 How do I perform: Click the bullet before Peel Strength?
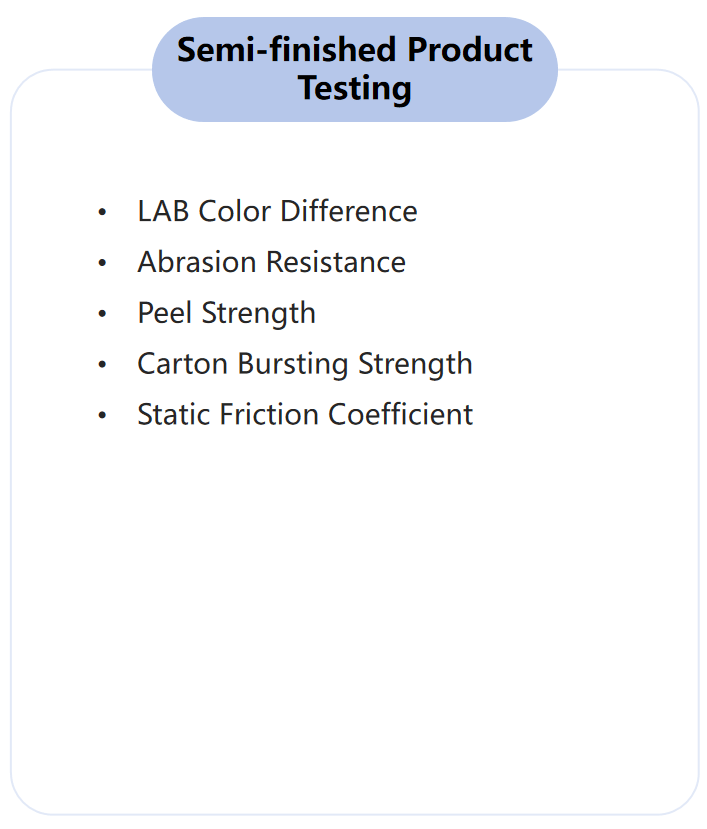pyautogui.click(x=103, y=314)
